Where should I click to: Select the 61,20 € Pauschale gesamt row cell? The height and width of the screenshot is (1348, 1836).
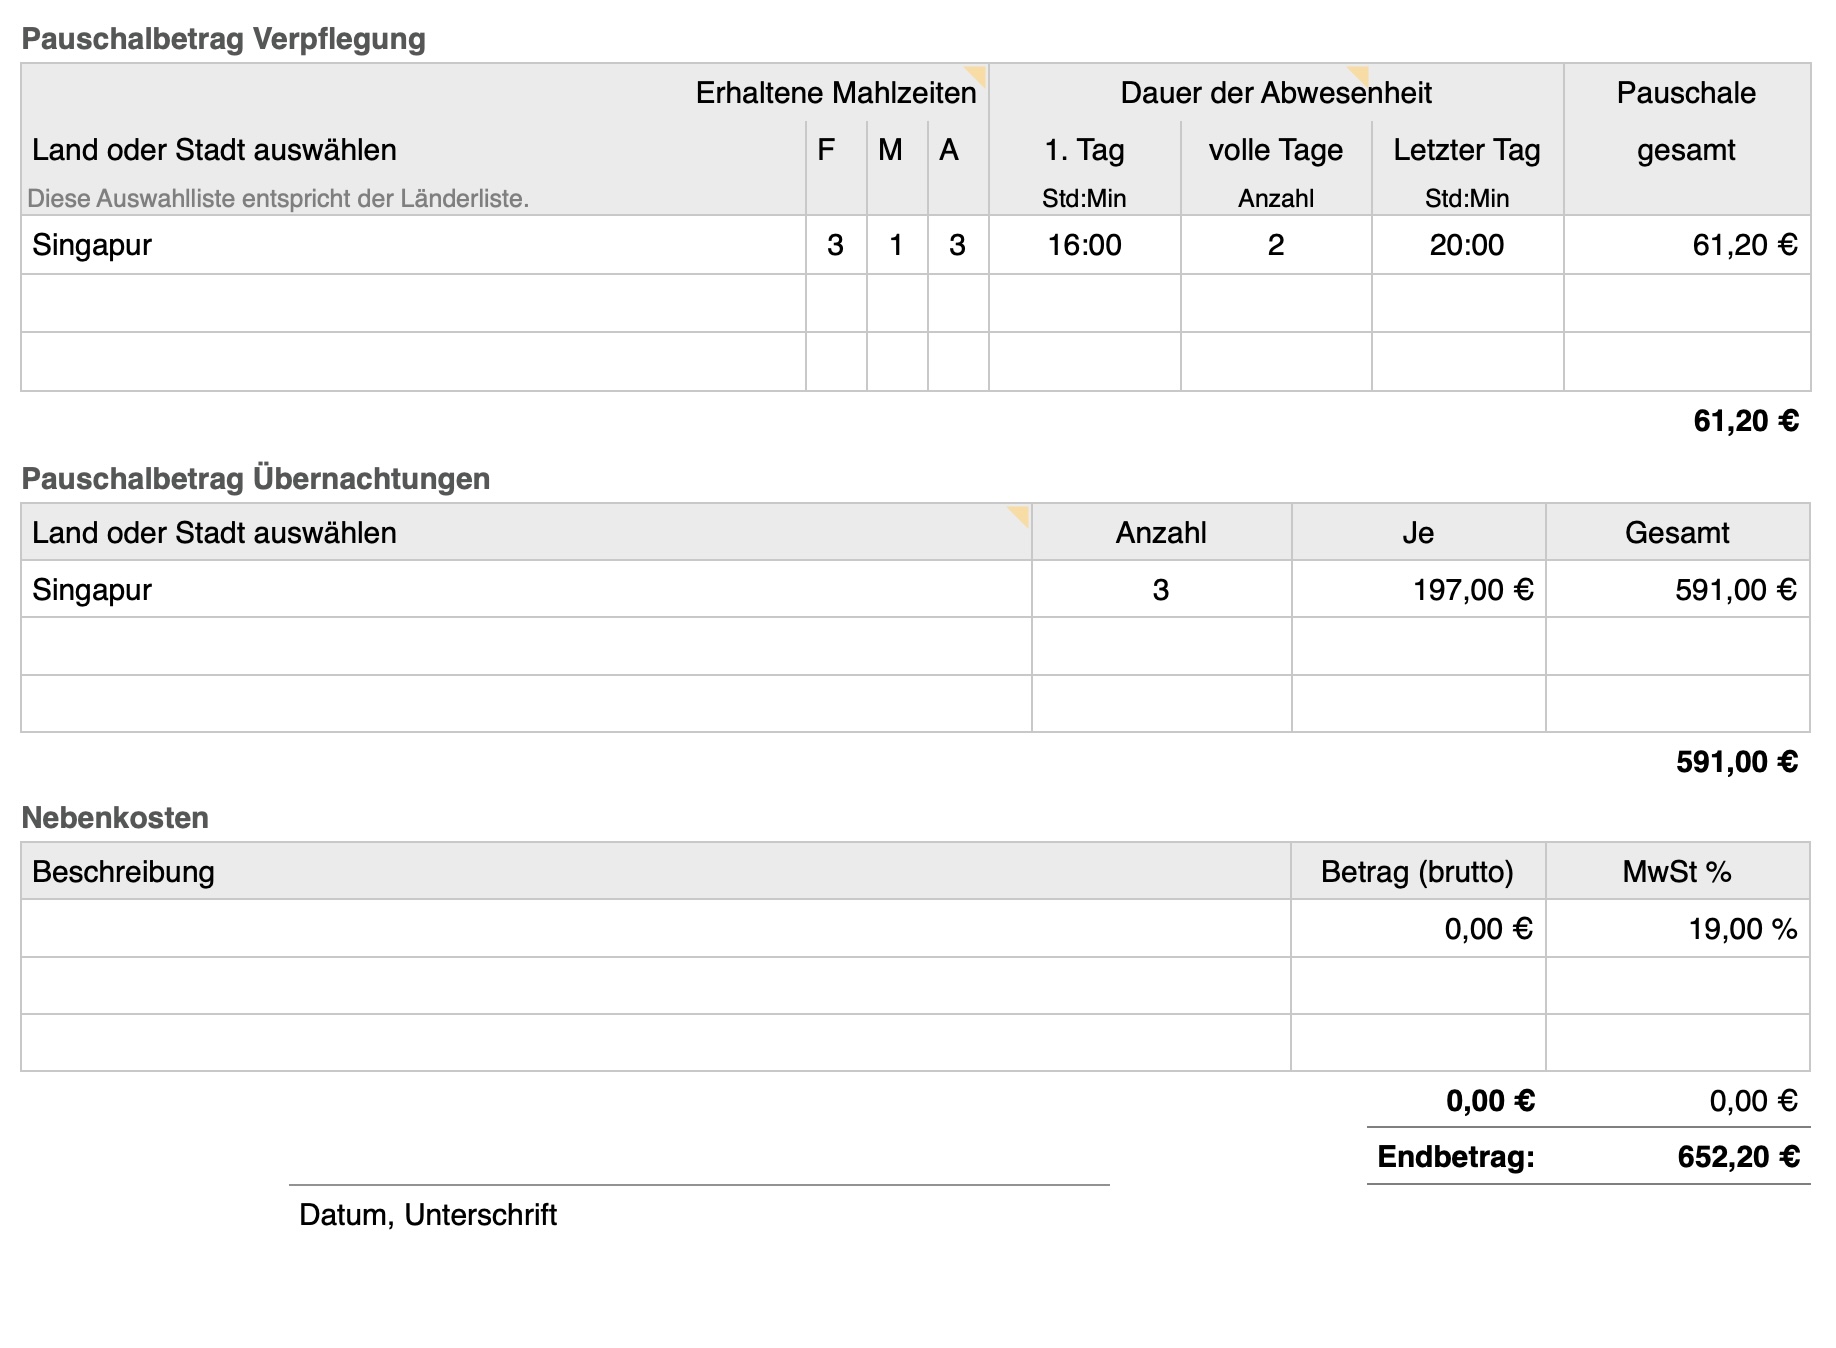click(x=1687, y=245)
